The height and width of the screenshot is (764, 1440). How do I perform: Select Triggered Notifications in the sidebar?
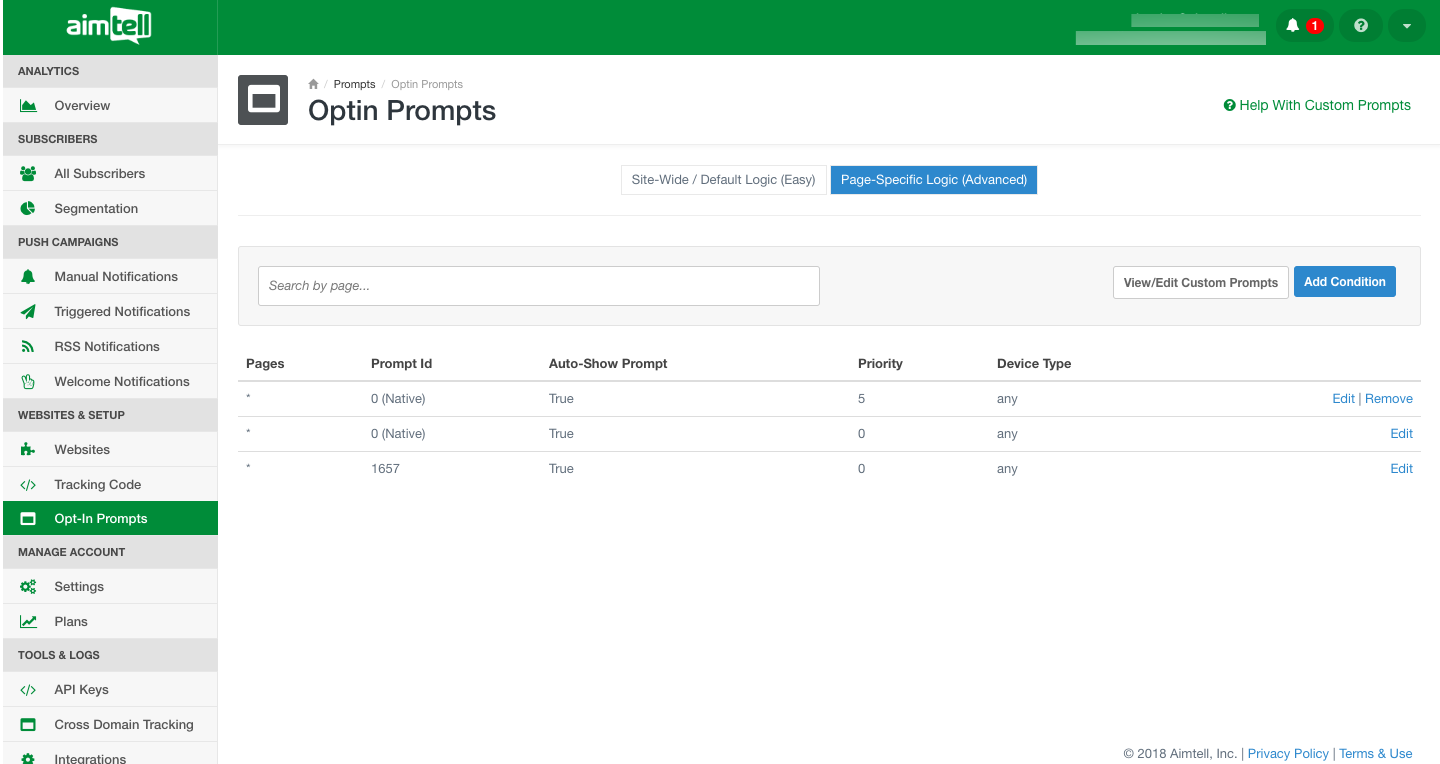coord(122,312)
